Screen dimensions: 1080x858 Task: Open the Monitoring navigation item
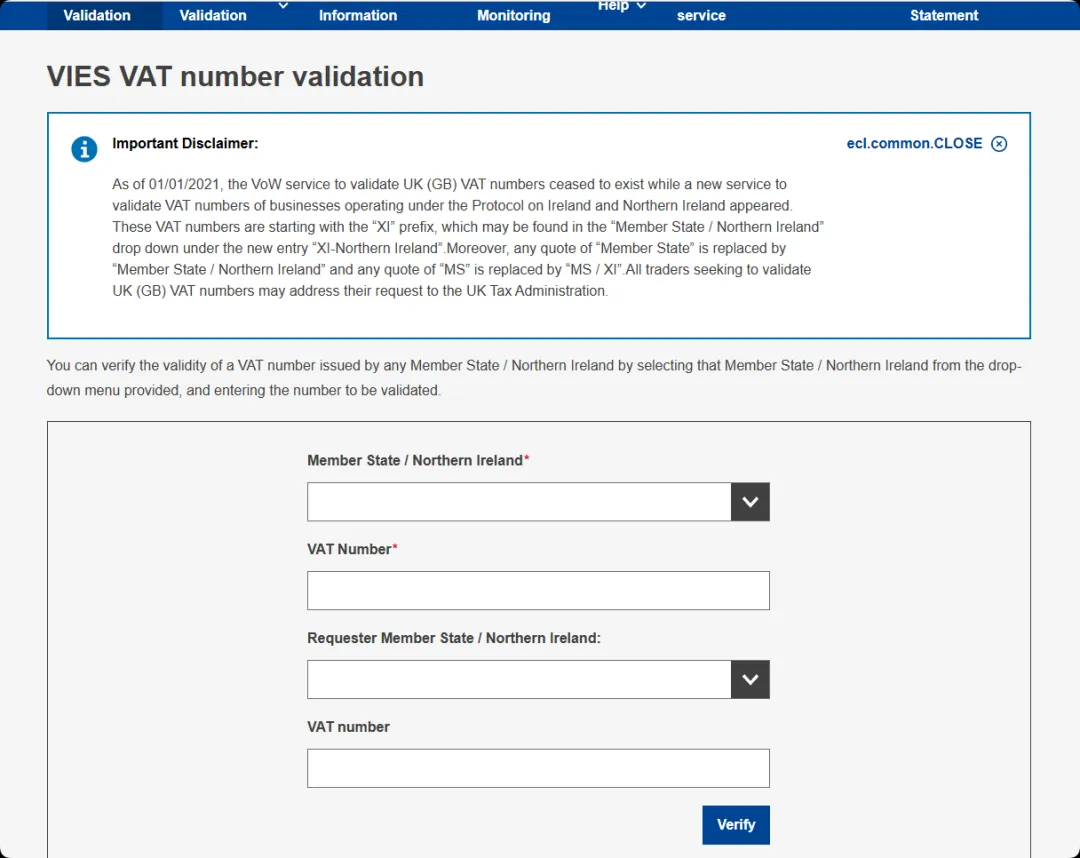[x=513, y=15]
